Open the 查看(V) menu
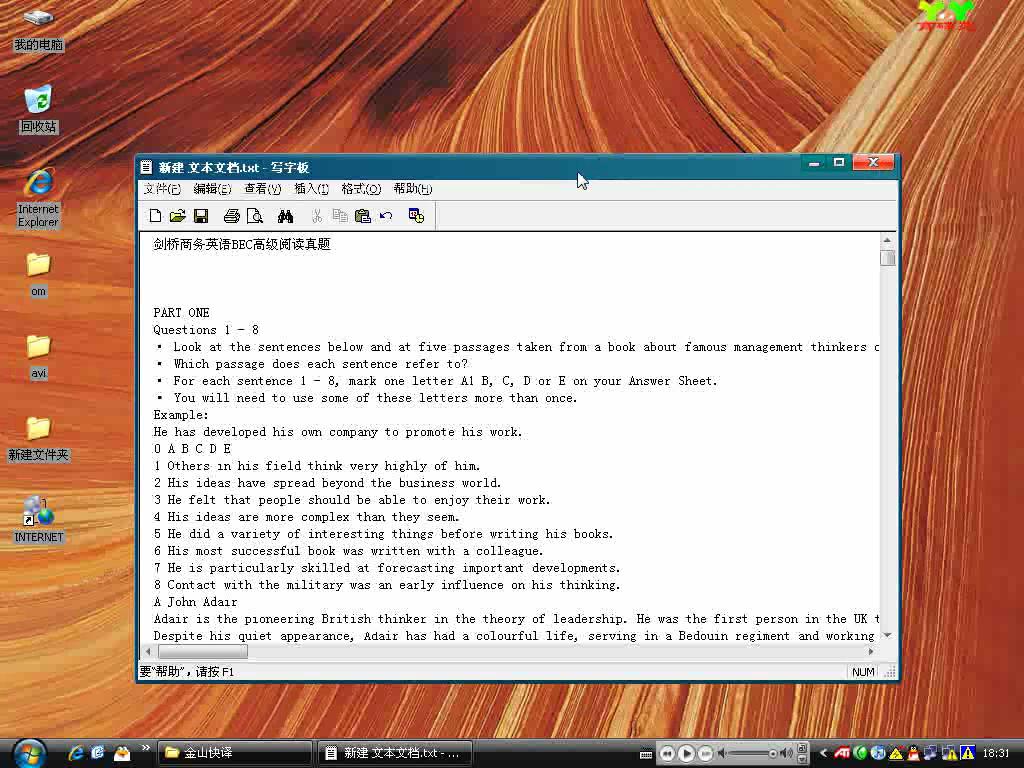Viewport: 1024px width, 768px height. 263,189
